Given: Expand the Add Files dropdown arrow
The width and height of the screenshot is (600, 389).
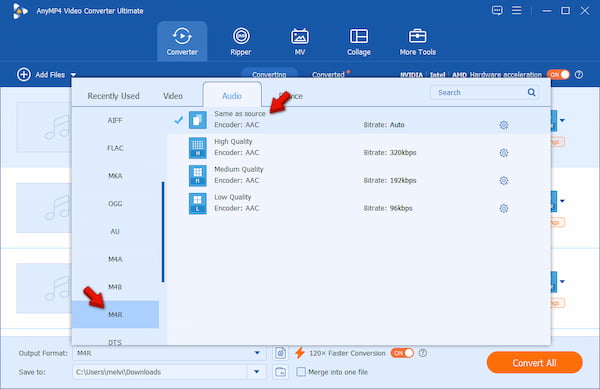Looking at the screenshot, I should click(73, 75).
